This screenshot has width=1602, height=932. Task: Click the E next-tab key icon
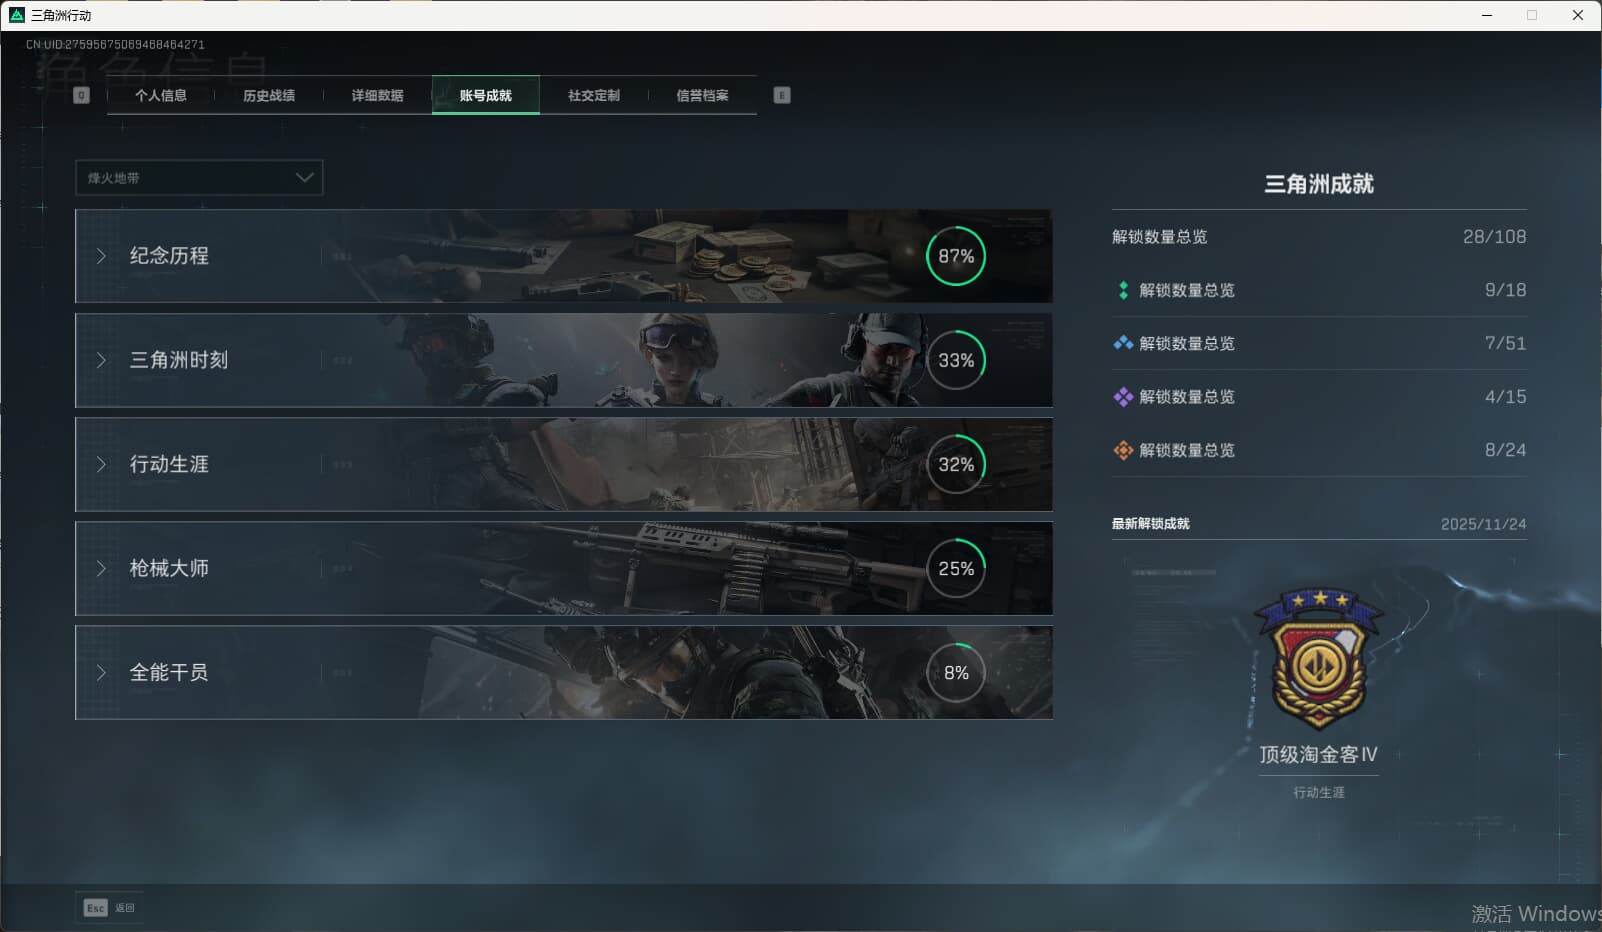pos(782,95)
